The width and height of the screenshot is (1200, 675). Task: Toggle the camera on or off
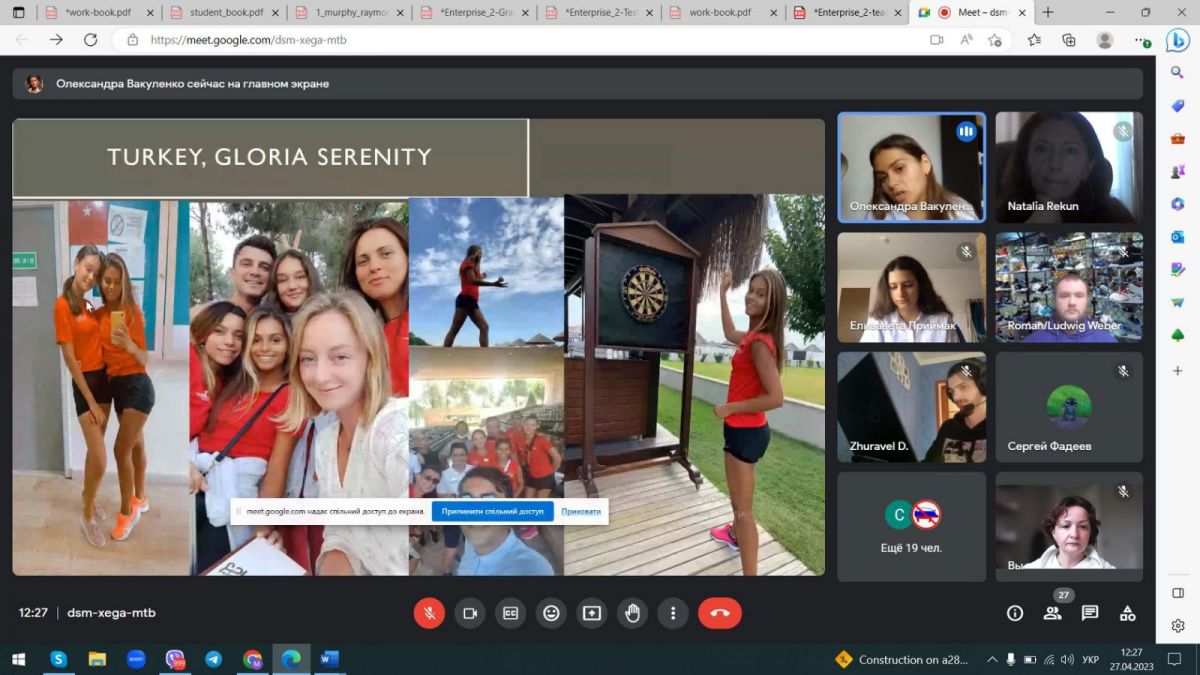click(x=470, y=613)
